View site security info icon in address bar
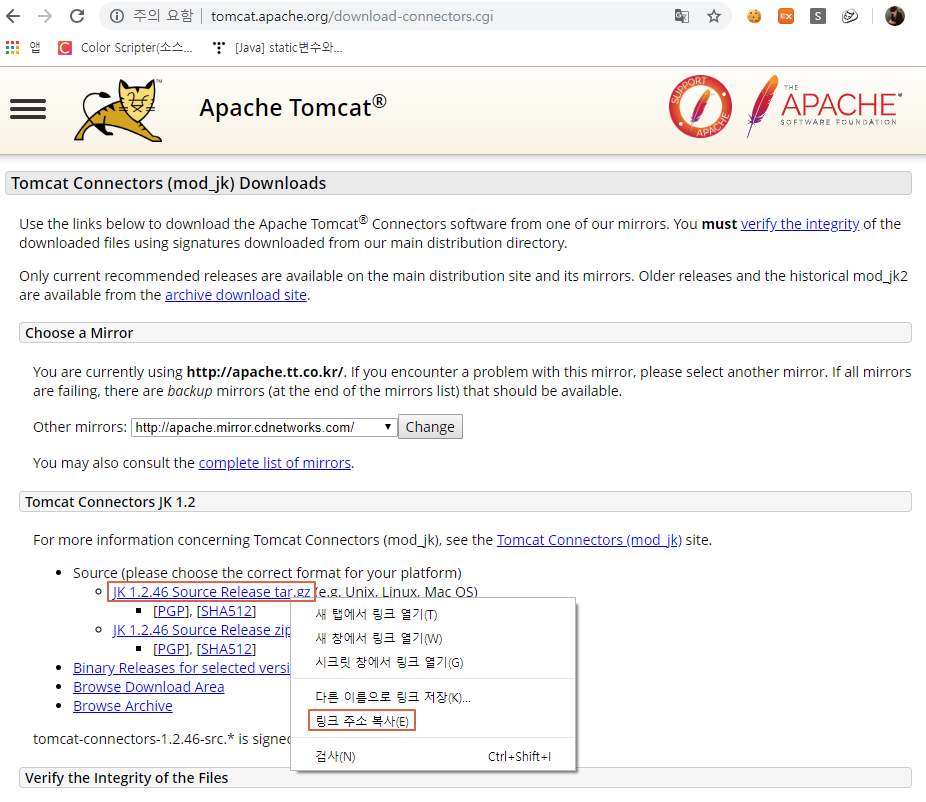Screen dimensions: 926x802 click(x=117, y=16)
